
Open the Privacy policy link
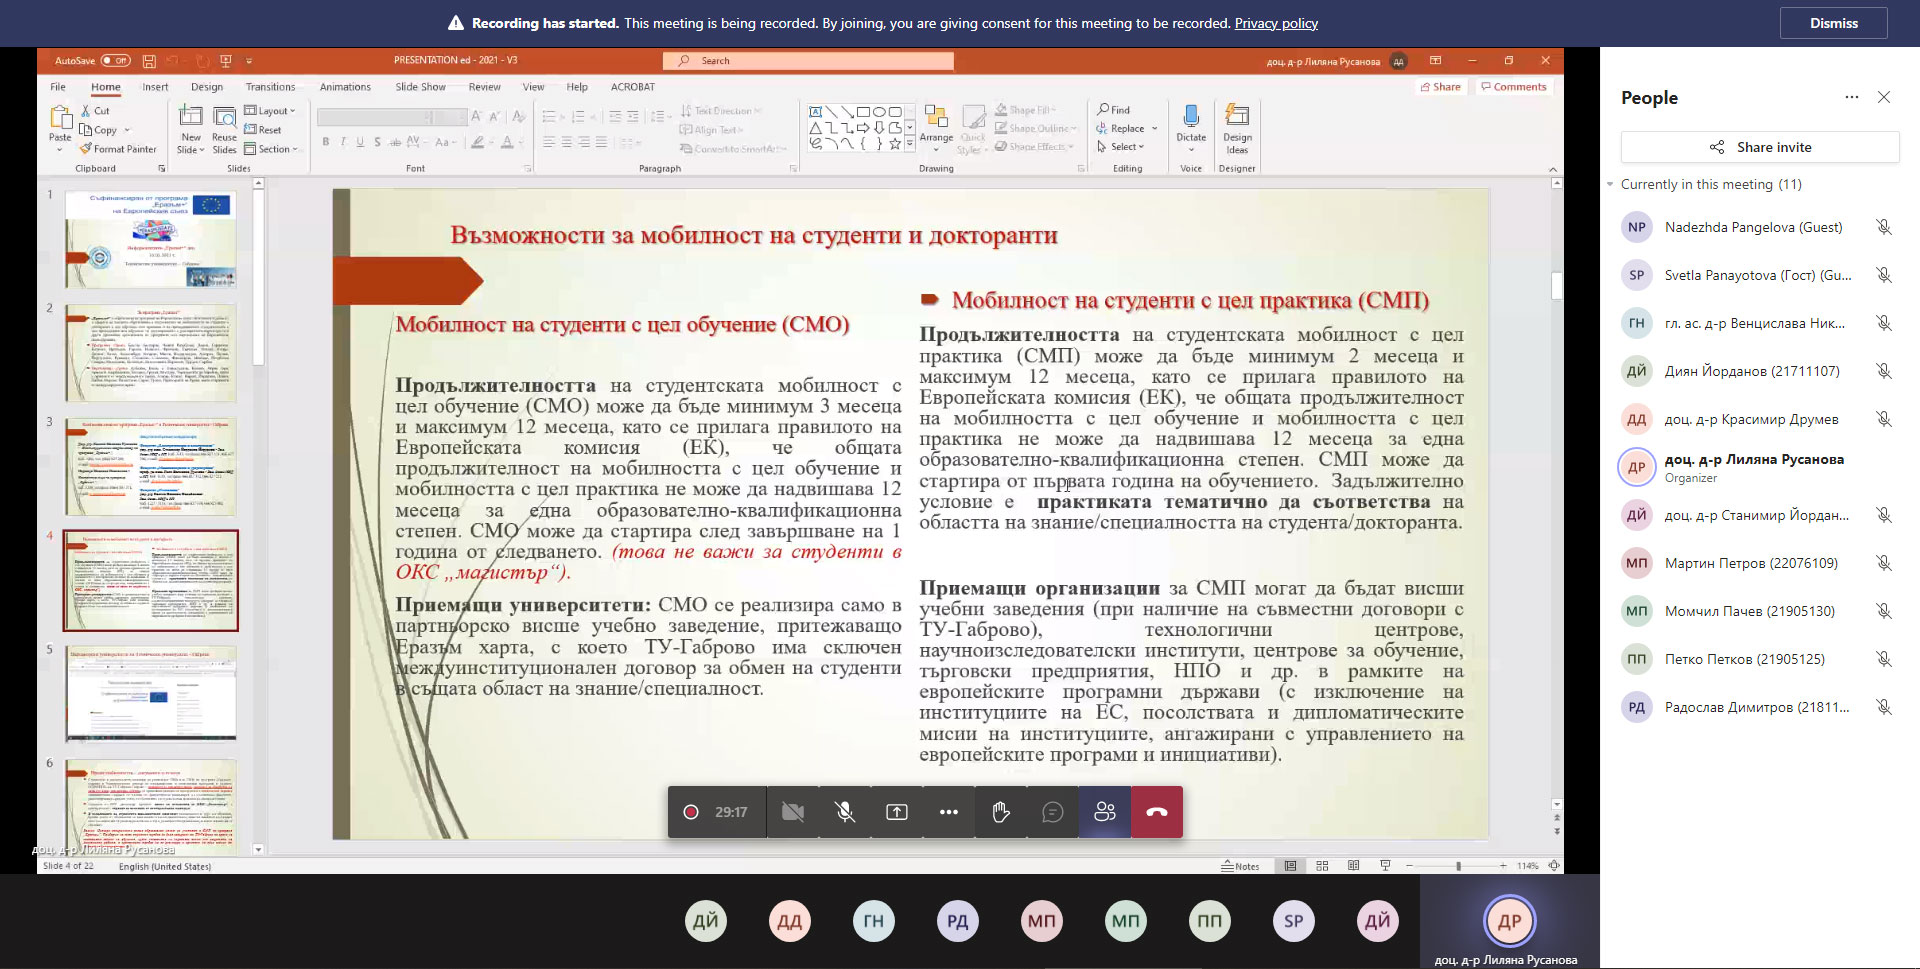(1275, 23)
